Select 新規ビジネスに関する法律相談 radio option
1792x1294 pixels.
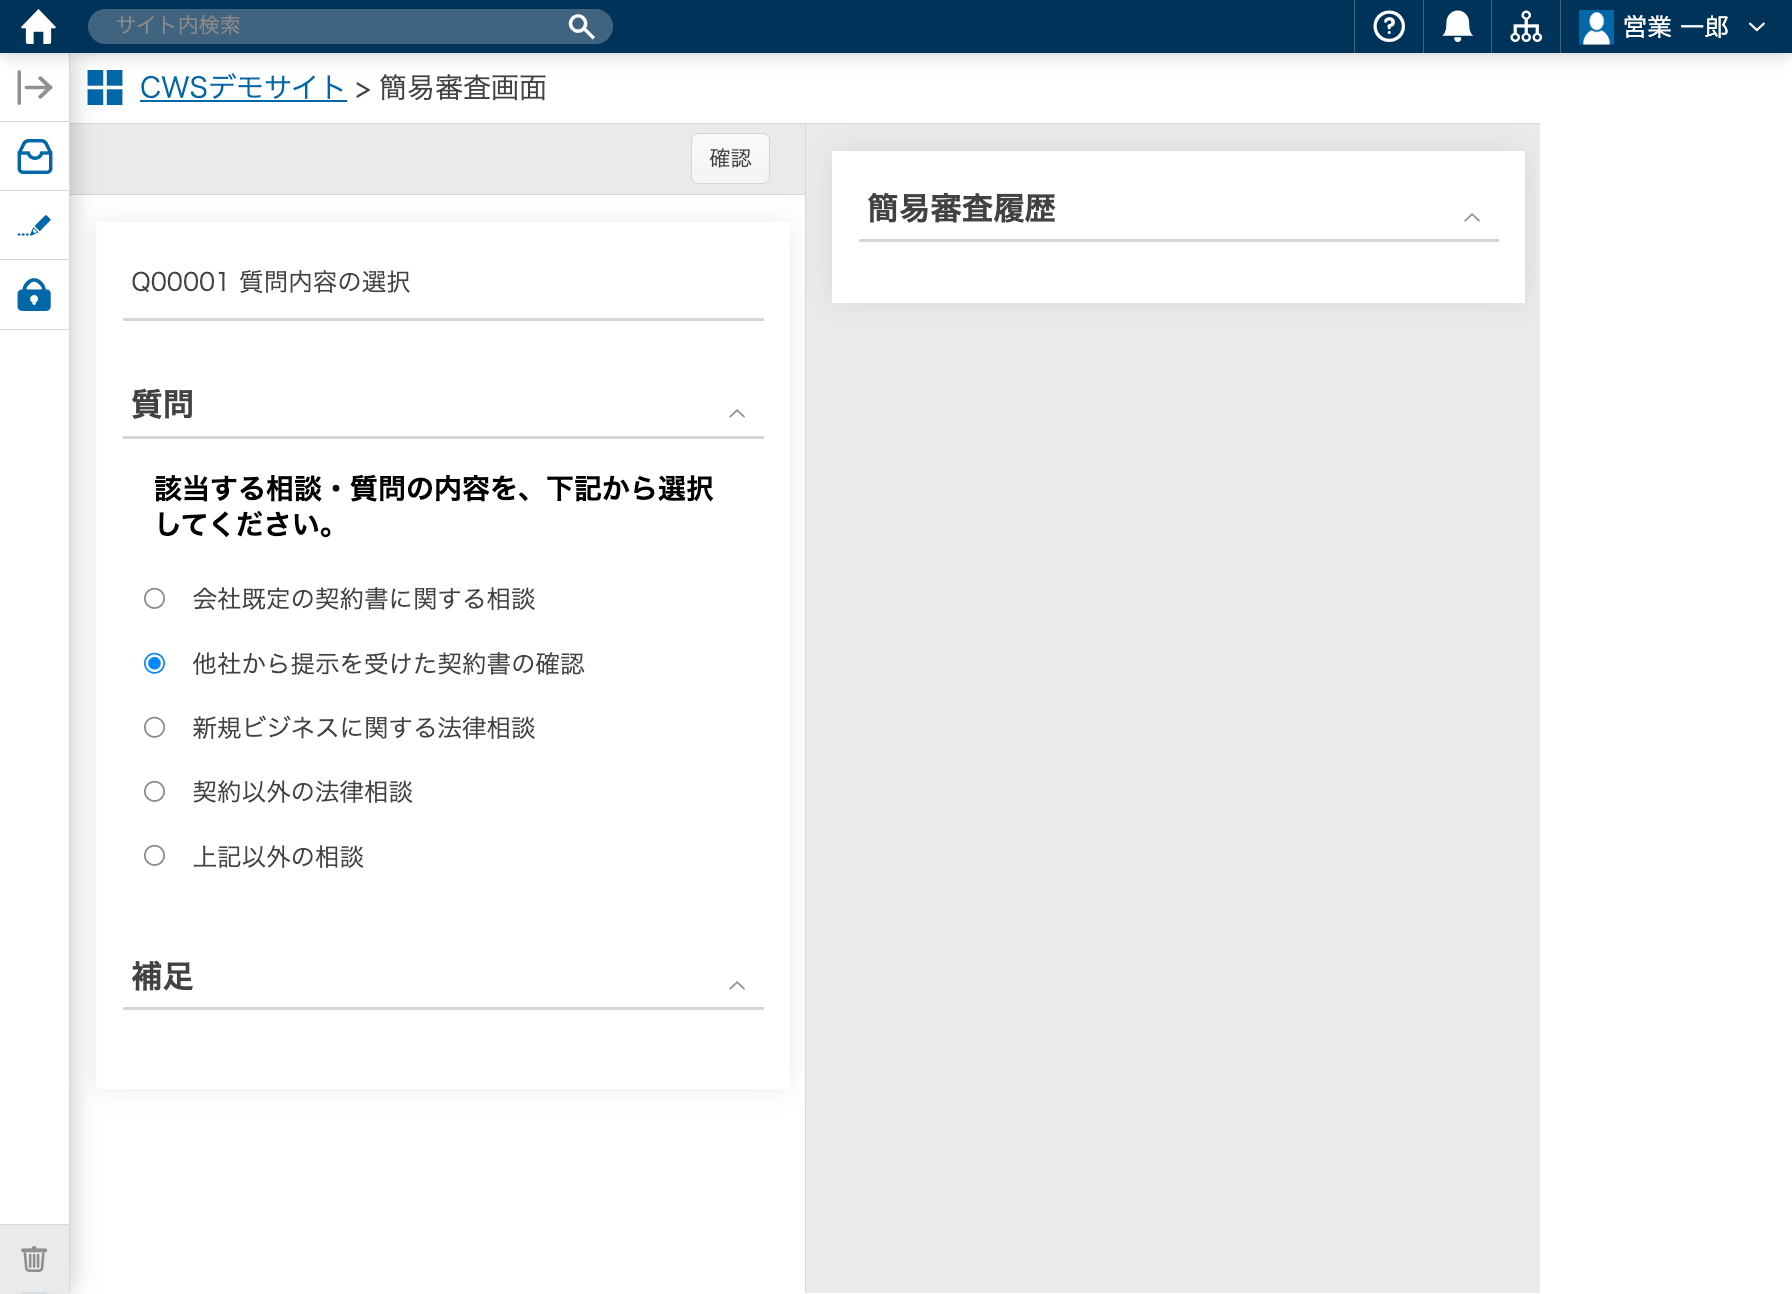(155, 728)
